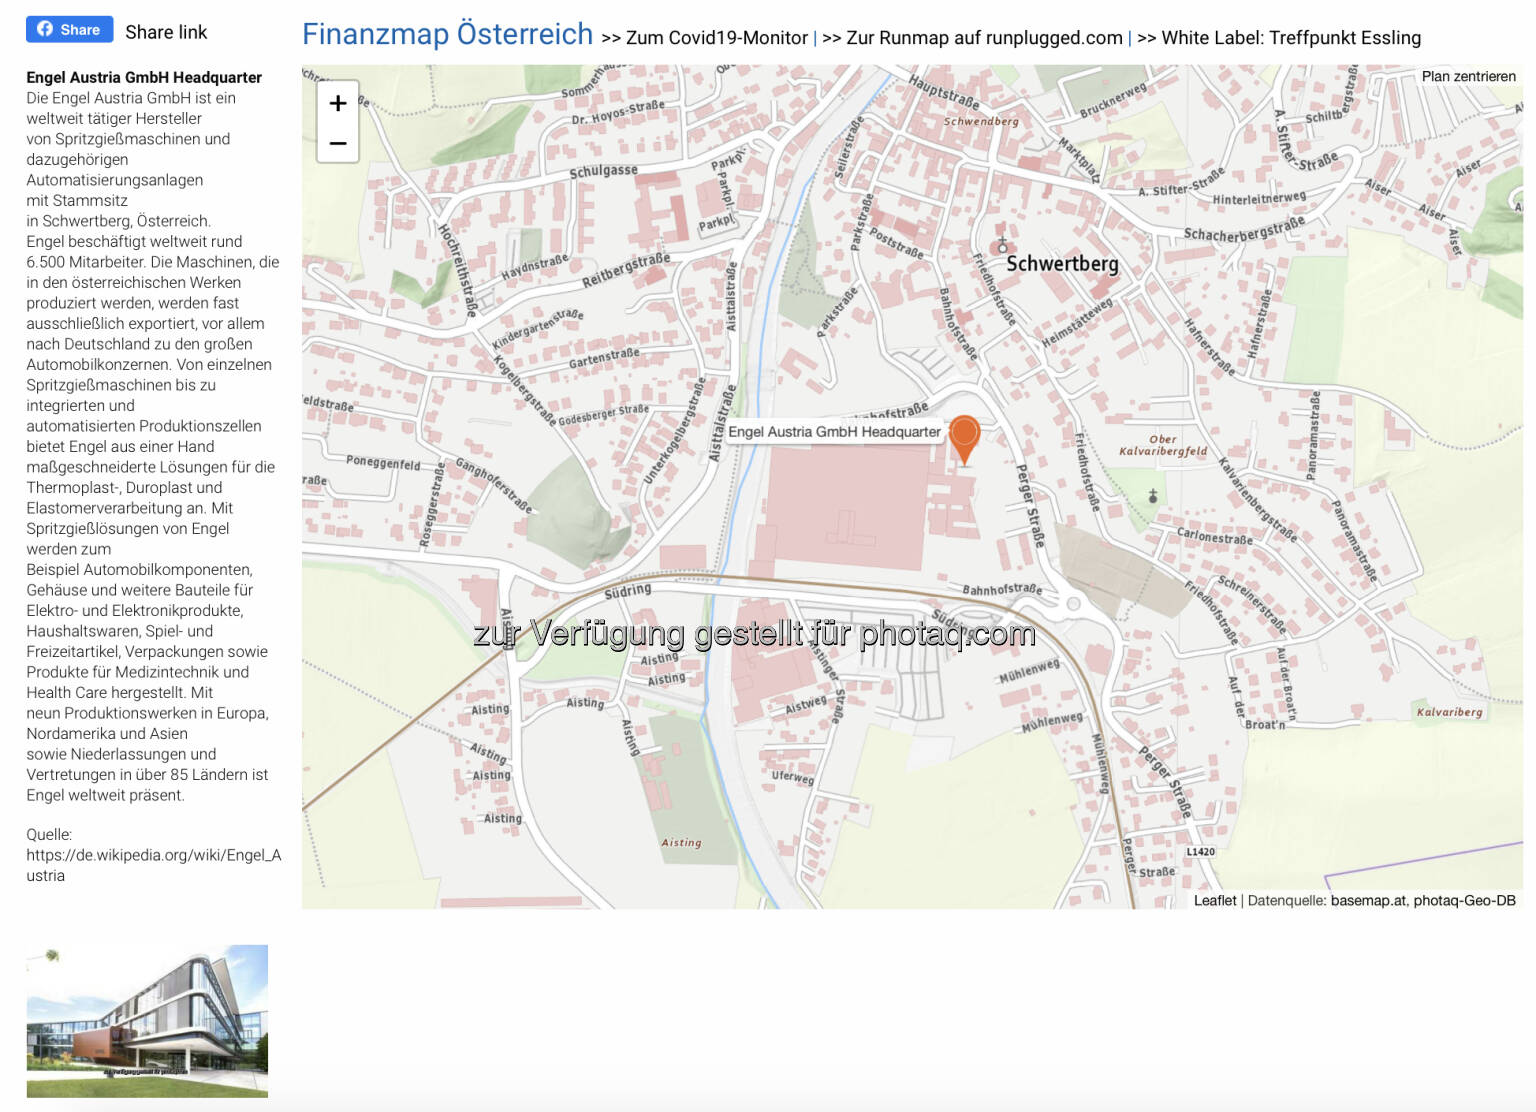Click the roundabout on Bahnhofstraße
Viewport: 1536px width, 1112px height.
[x=1073, y=604]
